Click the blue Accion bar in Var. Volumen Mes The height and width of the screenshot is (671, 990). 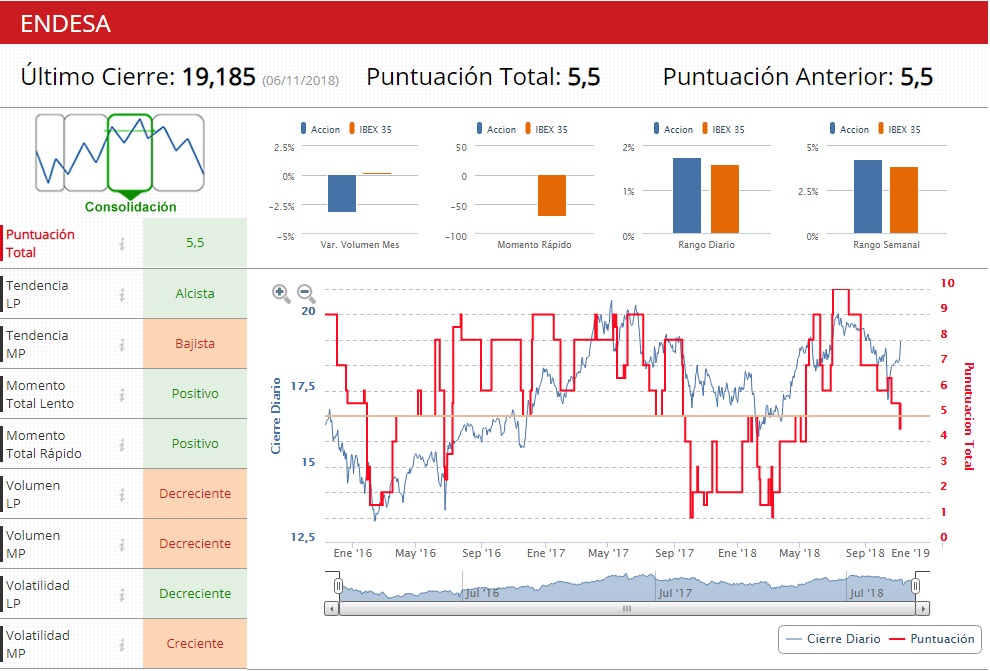point(342,193)
